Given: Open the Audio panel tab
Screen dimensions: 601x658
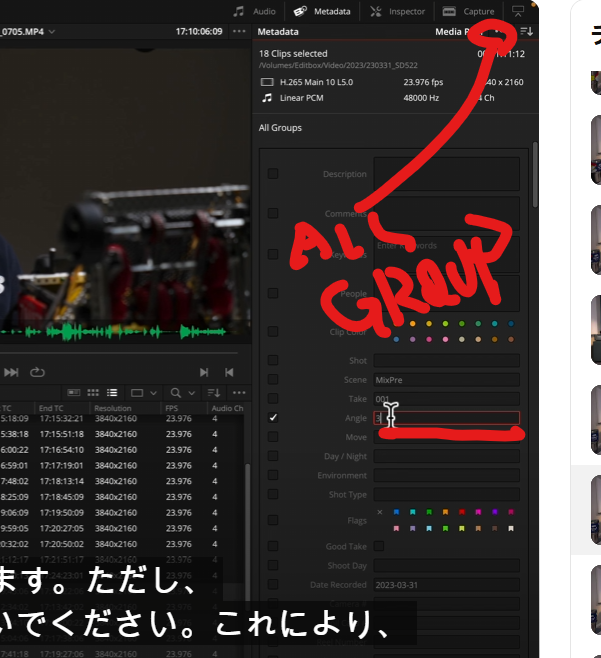Looking at the screenshot, I should point(254,11).
